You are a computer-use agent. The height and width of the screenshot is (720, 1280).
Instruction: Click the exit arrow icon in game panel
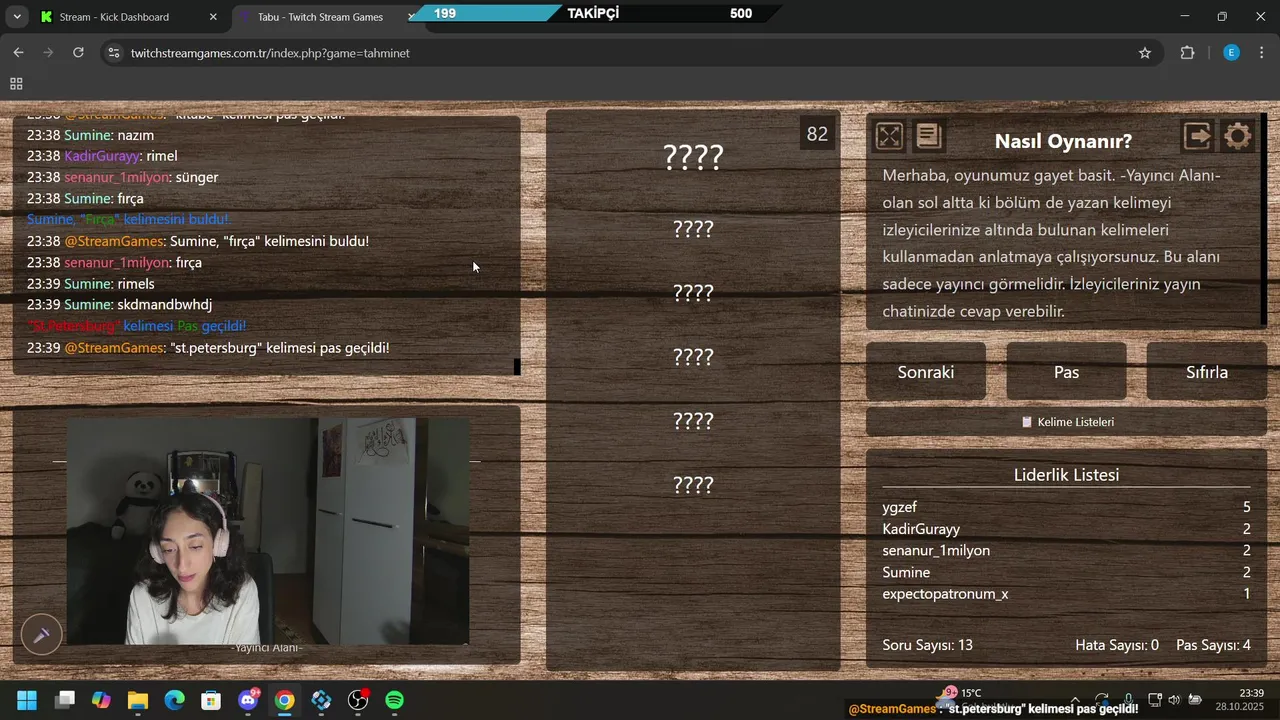pyautogui.click(x=1197, y=136)
